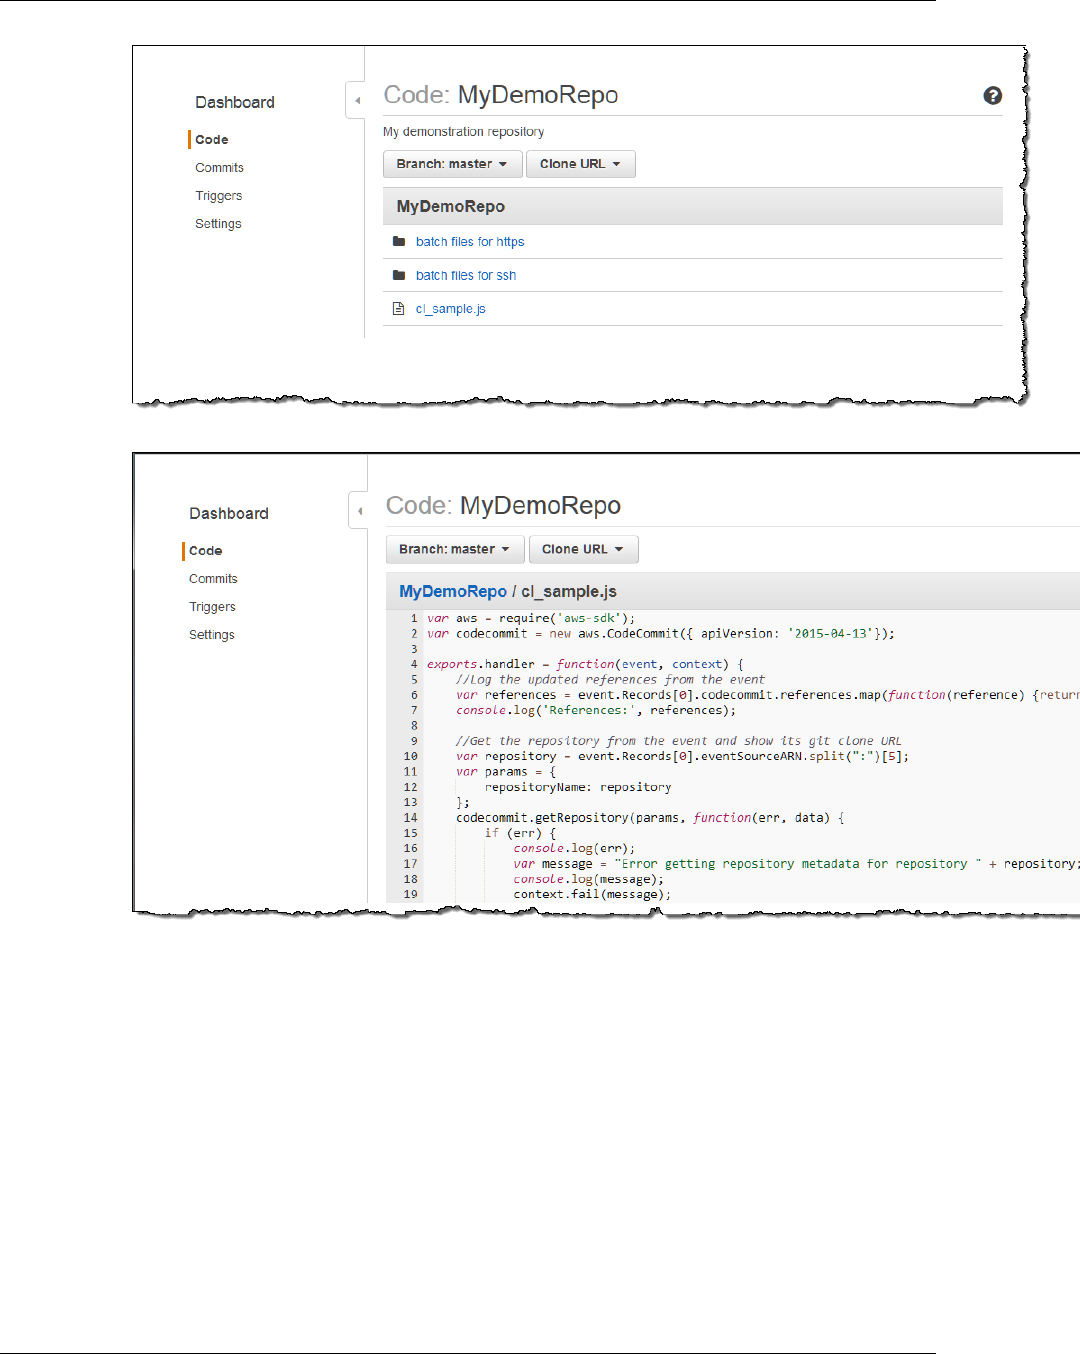Click line 19 context.fail(message)
The image size is (1080, 1354).
click(x=592, y=894)
